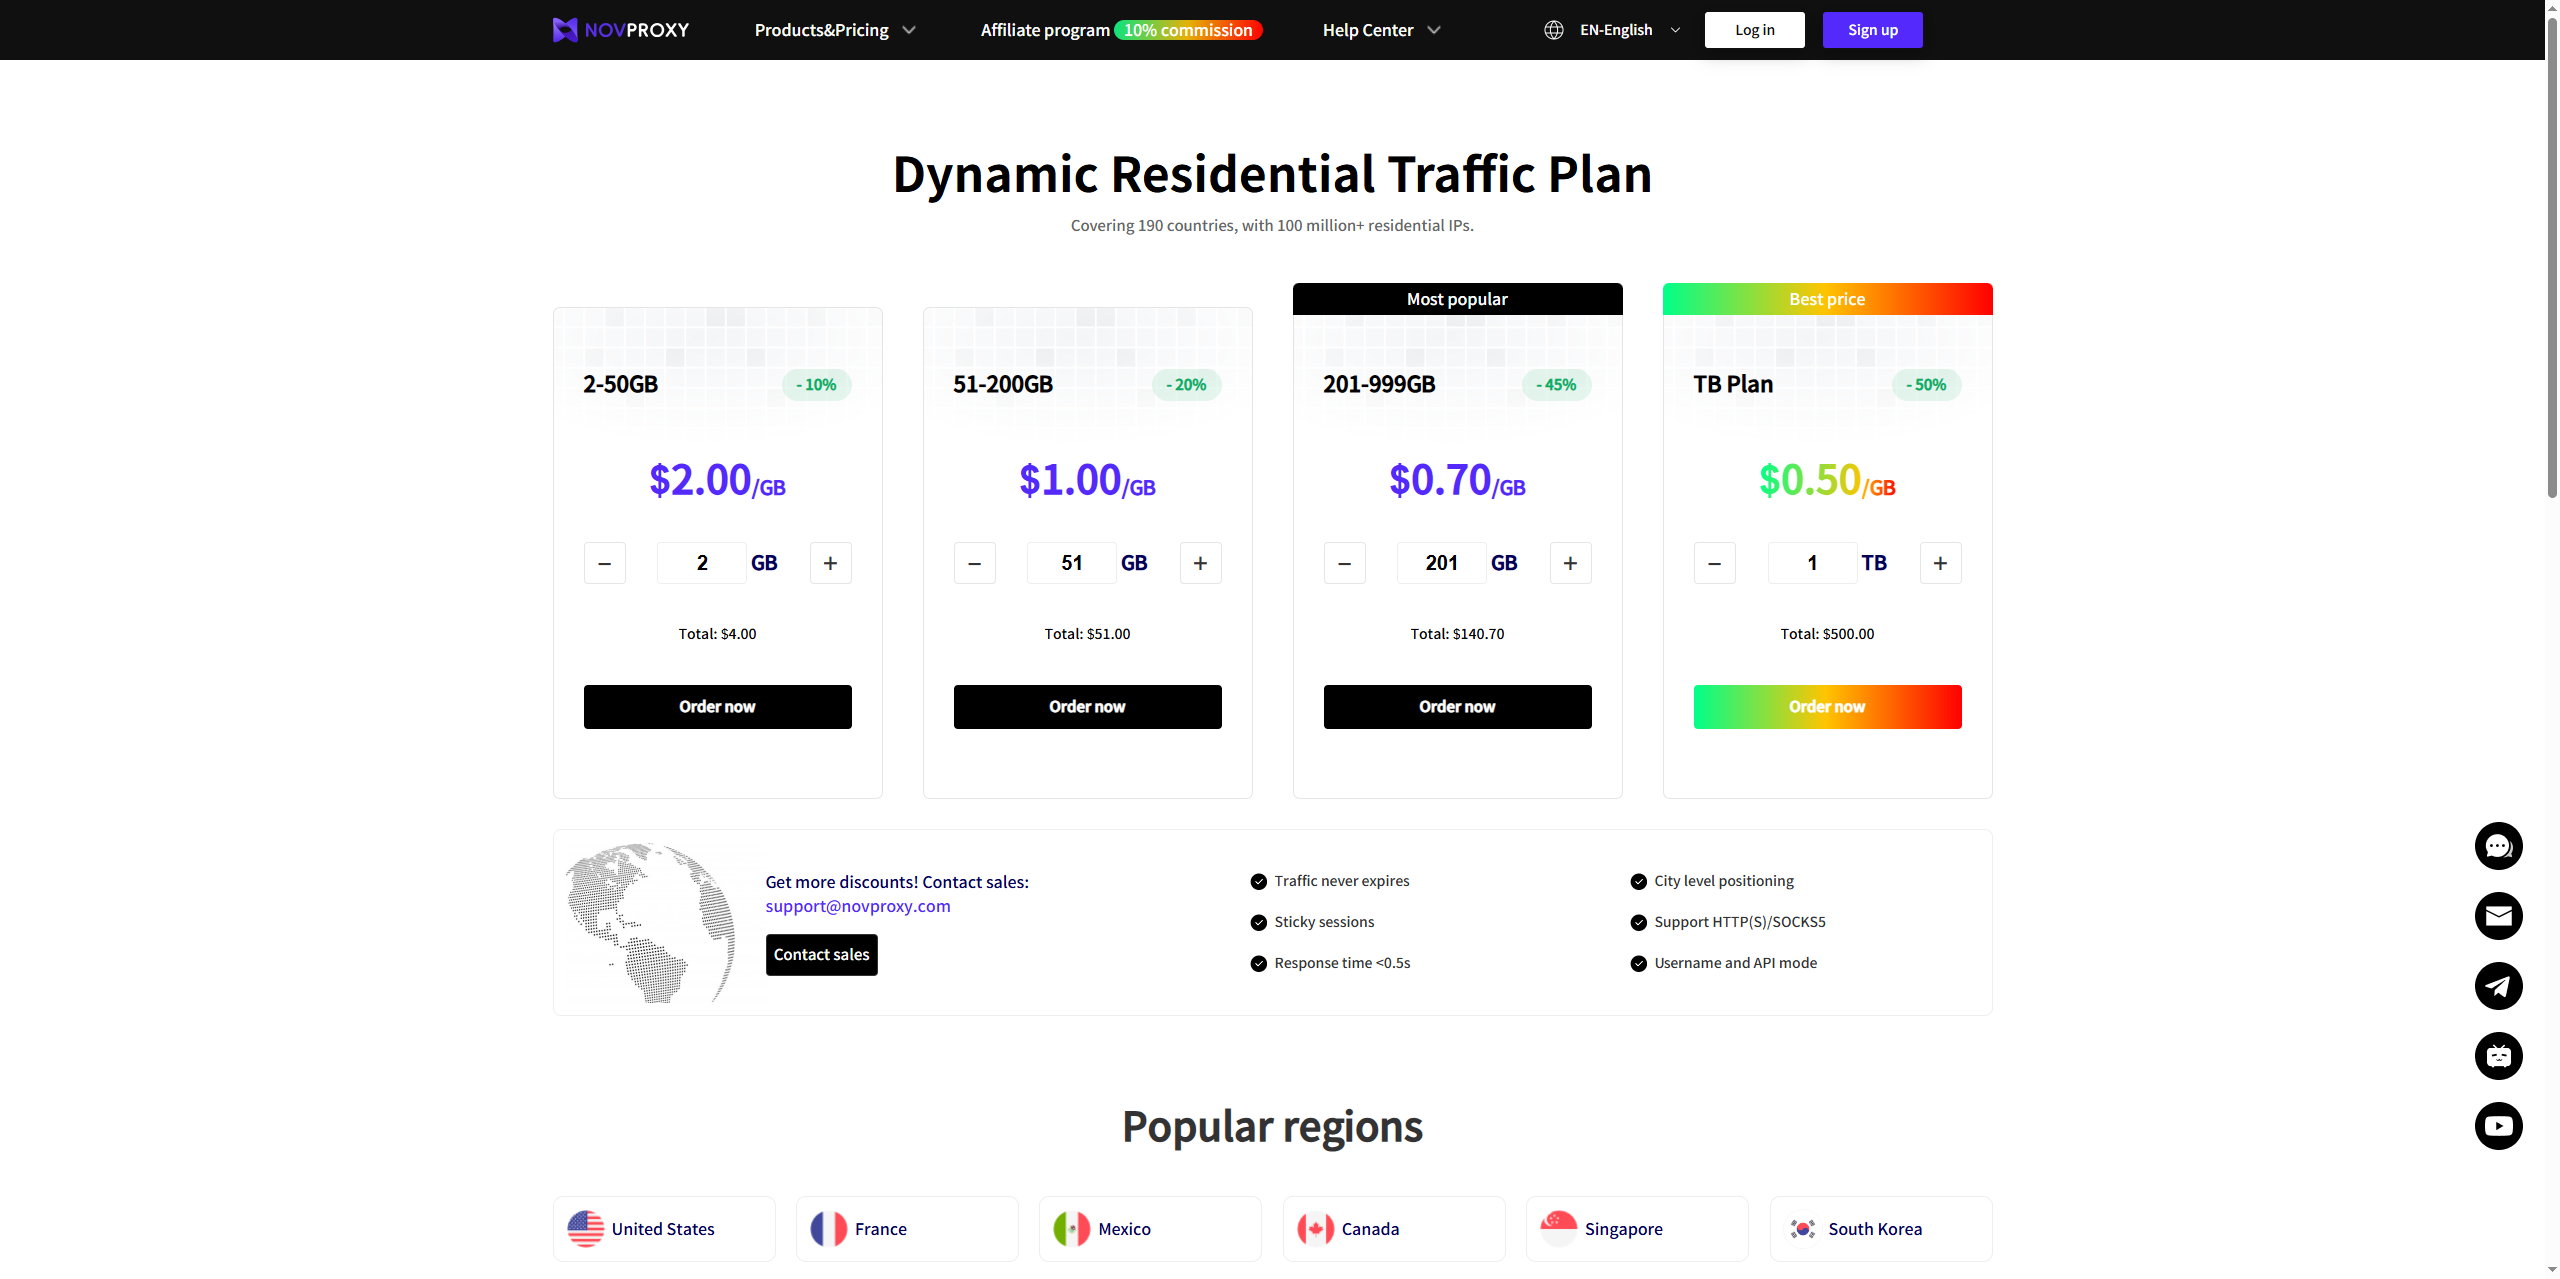The width and height of the screenshot is (2560, 1279).
Task: Increase TB quantity in the TB Plan
Action: tap(1940, 563)
